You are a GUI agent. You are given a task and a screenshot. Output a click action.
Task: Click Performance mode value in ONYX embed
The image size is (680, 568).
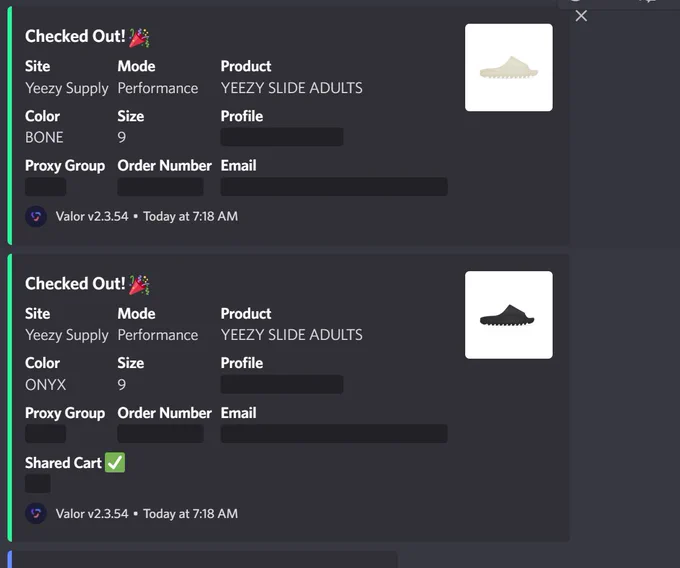[x=158, y=335]
